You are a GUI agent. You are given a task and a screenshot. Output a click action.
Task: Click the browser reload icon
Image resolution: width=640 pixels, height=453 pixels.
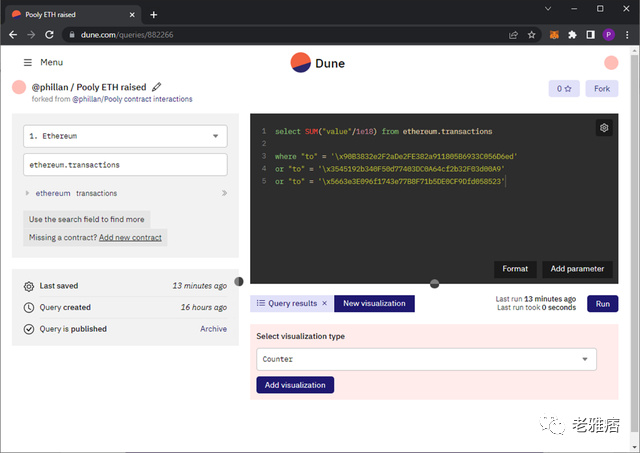50,34
